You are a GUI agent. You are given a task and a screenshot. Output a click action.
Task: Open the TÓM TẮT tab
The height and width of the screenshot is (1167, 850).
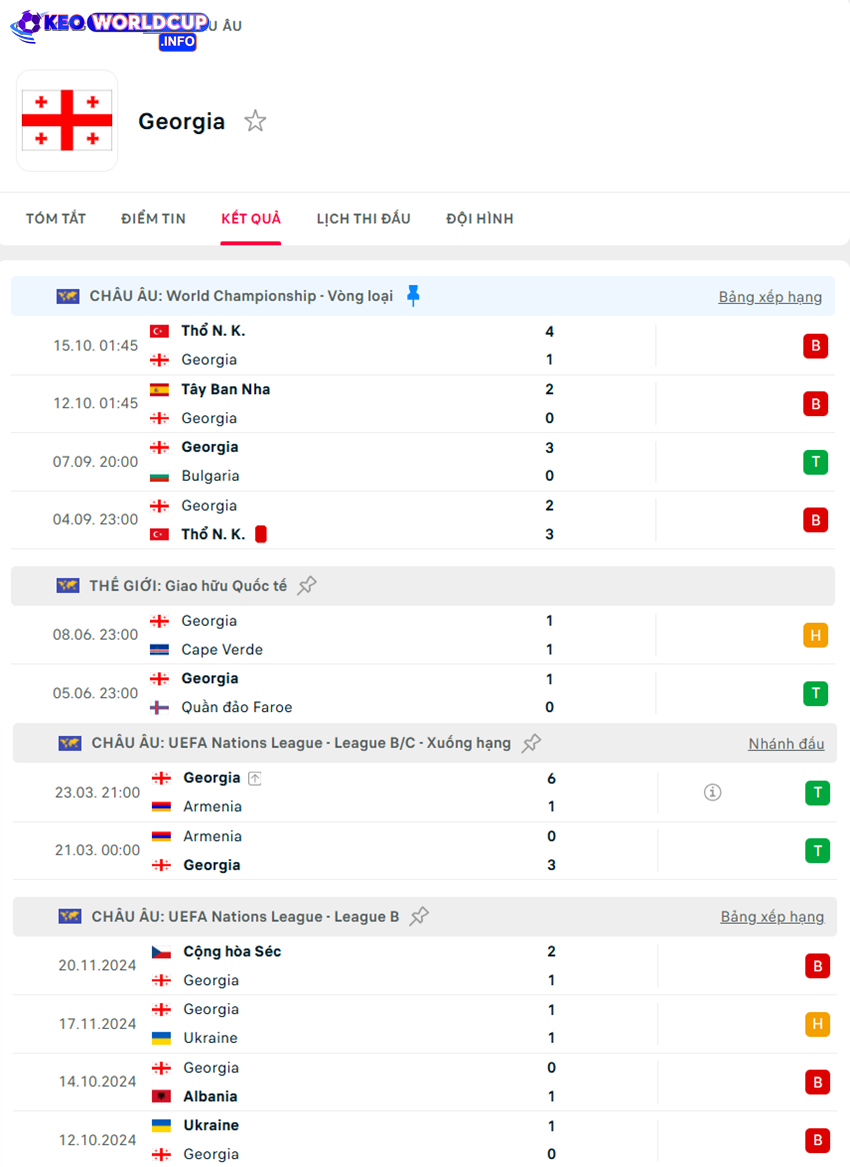pos(56,219)
